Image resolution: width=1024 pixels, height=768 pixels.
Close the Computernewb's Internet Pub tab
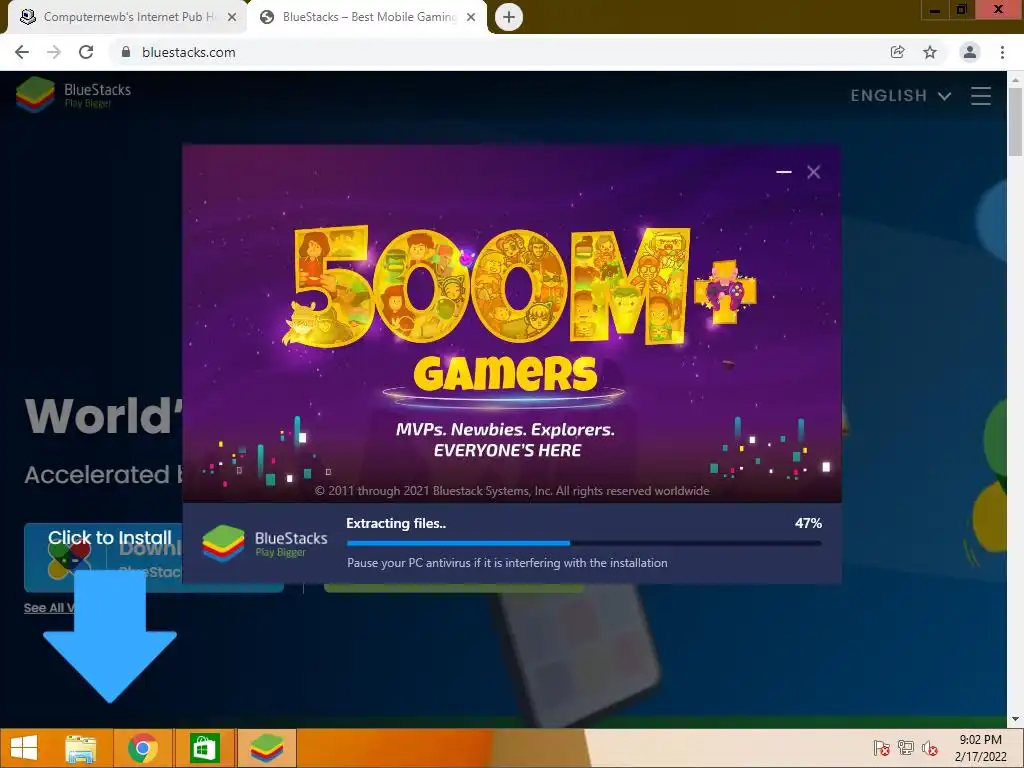(232, 17)
